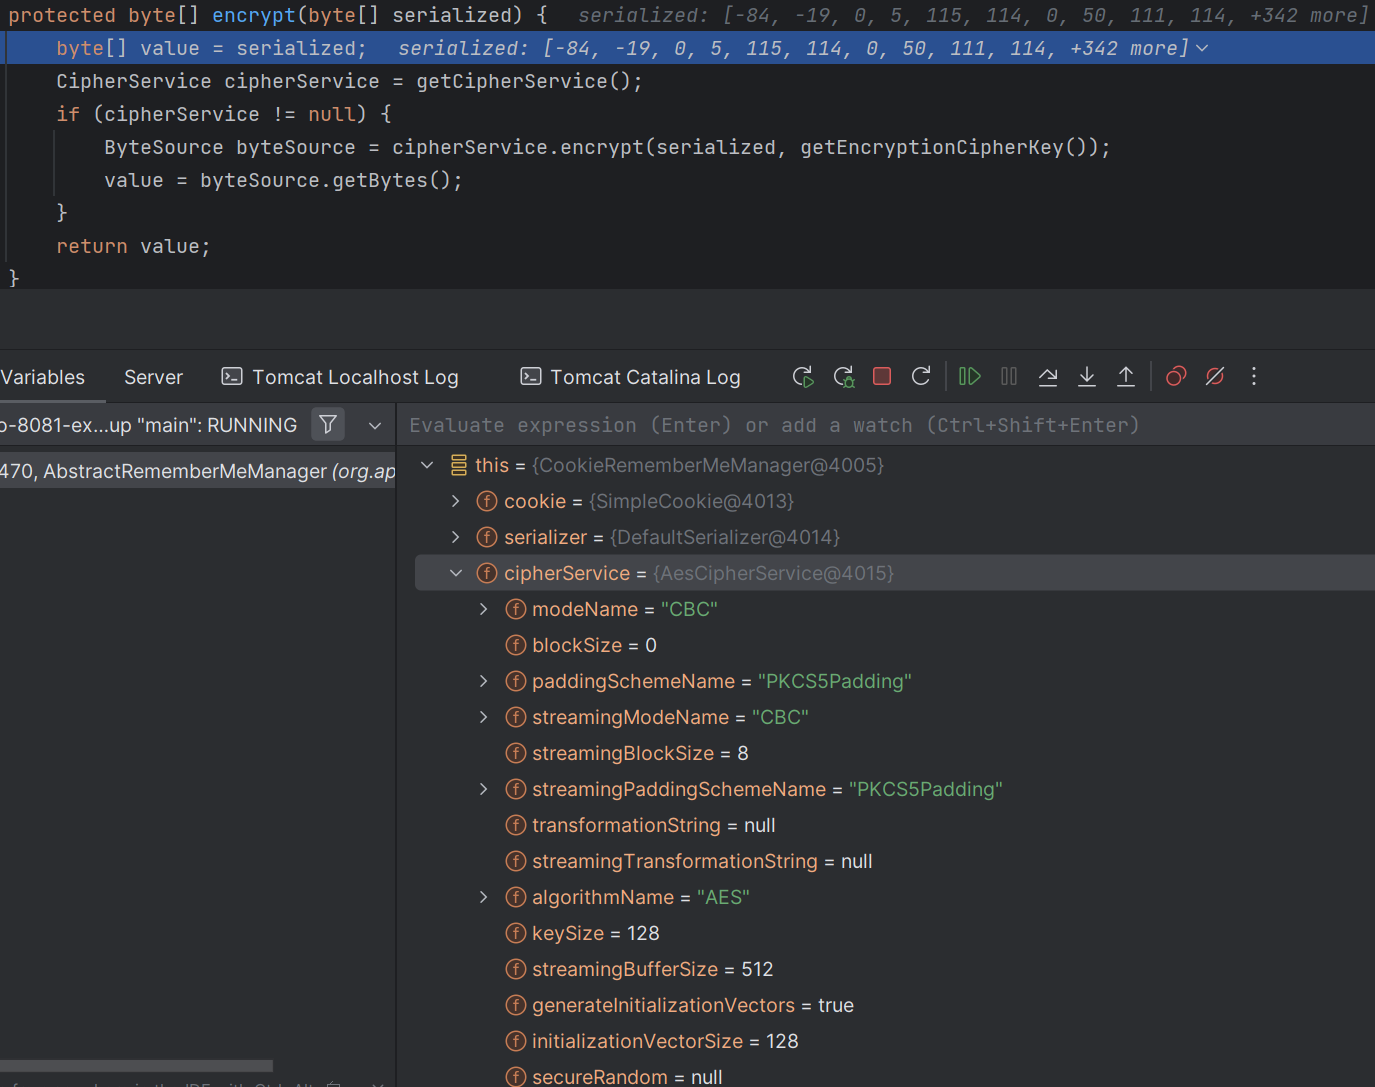Collapse the cipherService node
The height and width of the screenshot is (1087, 1375).
coord(456,573)
